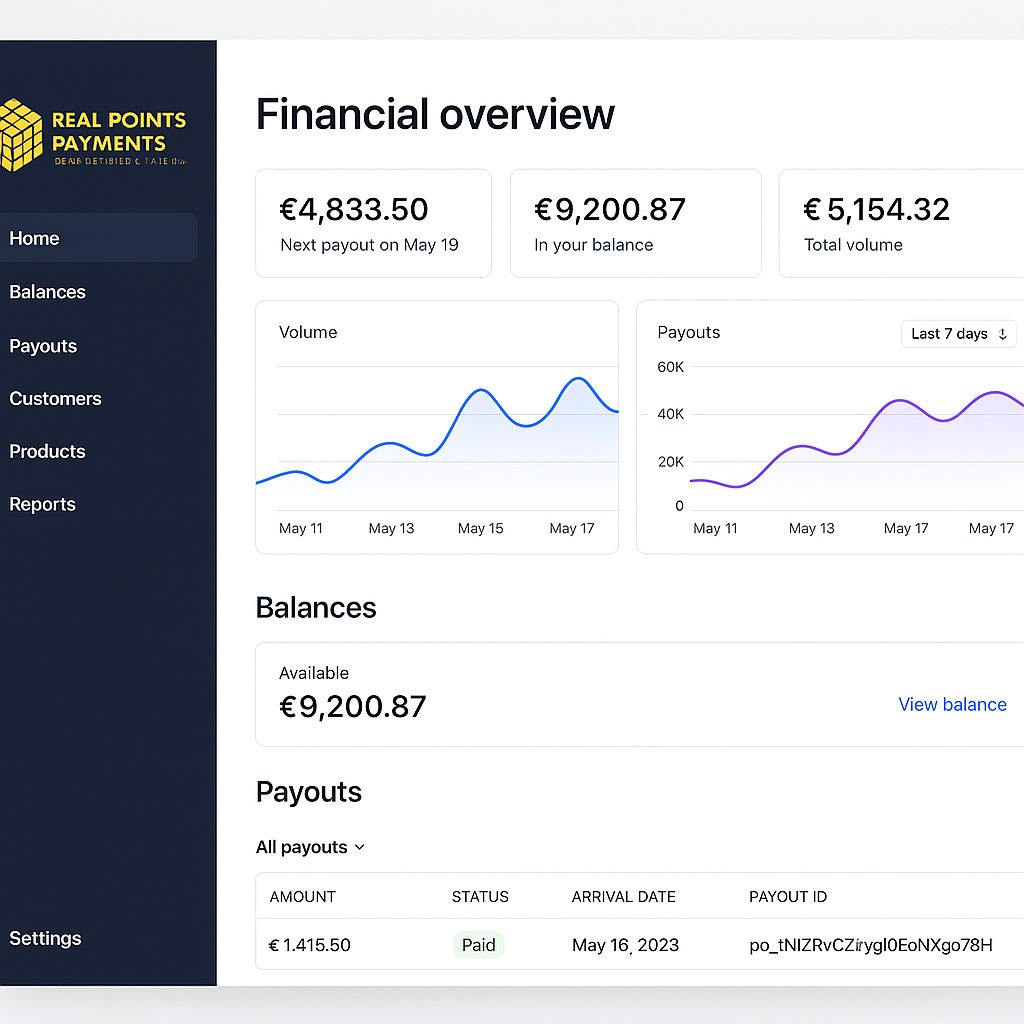Open the Last 7 days dropdown

click(958, 334)
